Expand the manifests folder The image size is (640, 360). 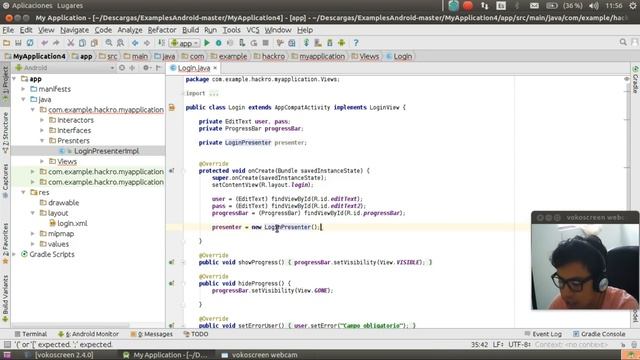[x=24, y=89]
